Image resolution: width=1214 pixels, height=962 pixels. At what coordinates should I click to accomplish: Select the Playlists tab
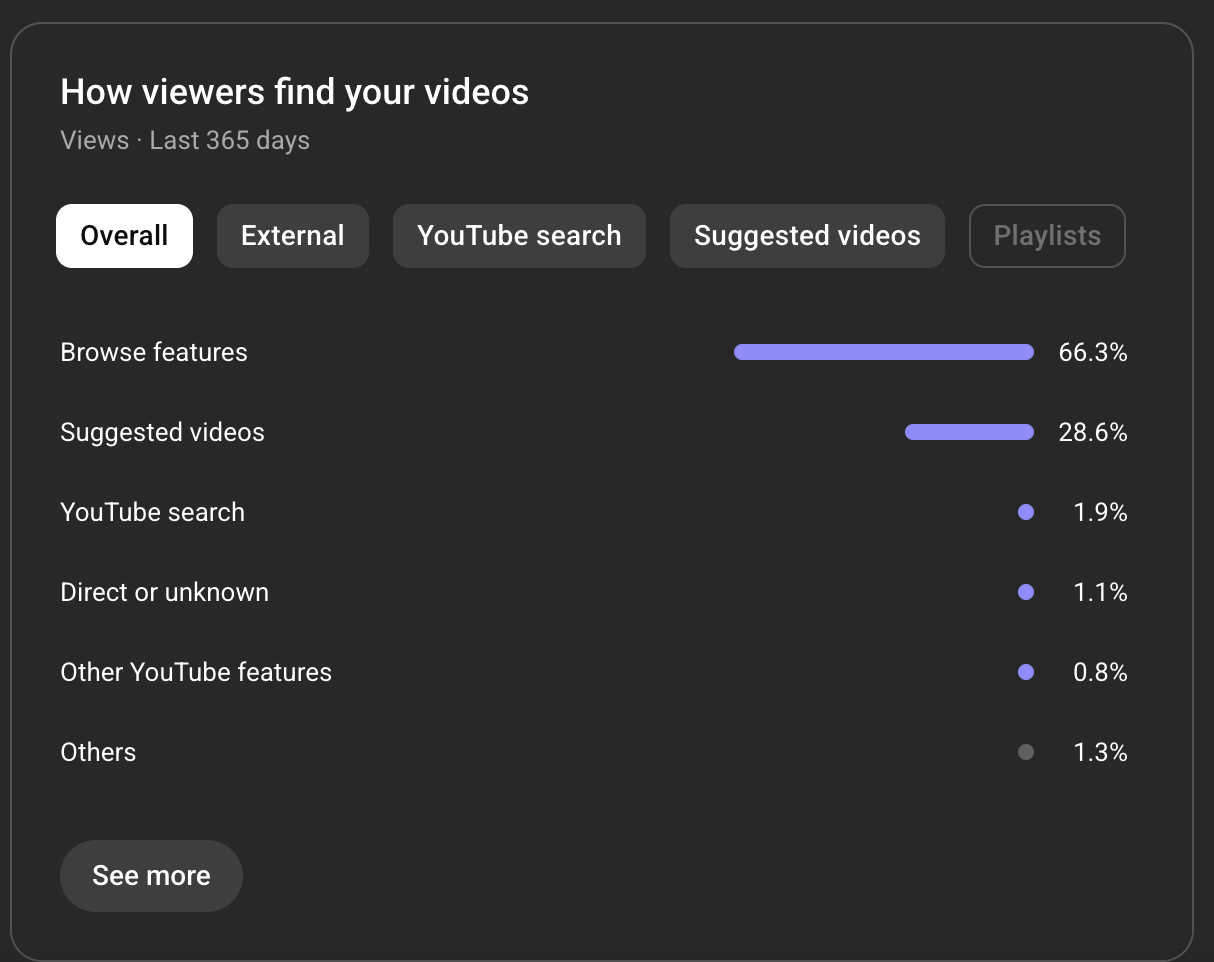click(x=1047, y=236)
